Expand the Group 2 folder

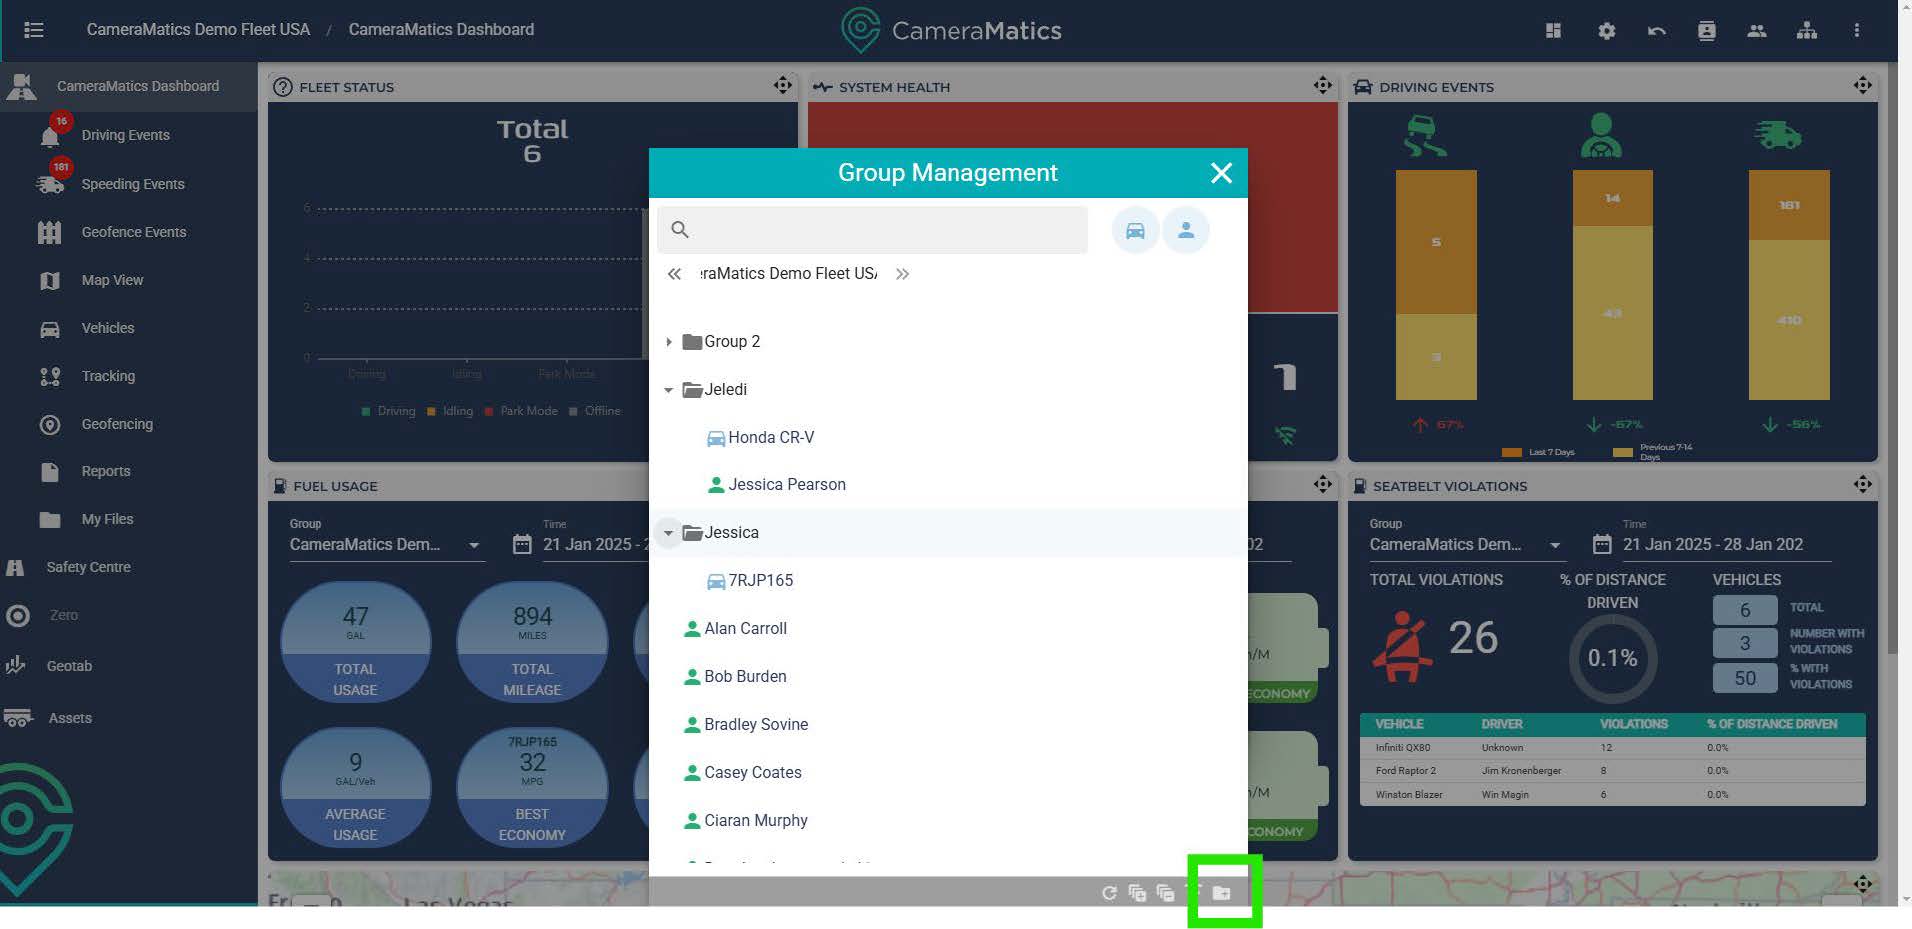click(669, 342)
